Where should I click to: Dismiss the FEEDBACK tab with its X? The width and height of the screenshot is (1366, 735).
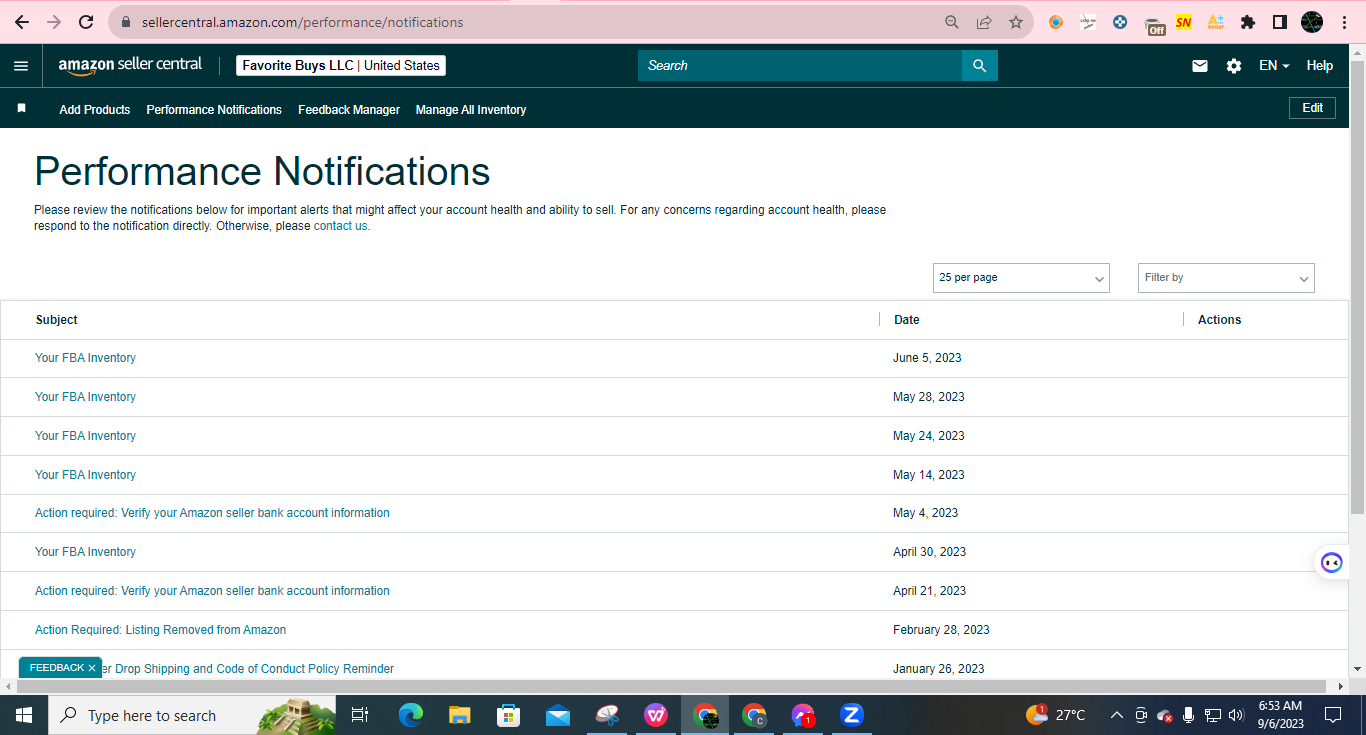(92, 668)
